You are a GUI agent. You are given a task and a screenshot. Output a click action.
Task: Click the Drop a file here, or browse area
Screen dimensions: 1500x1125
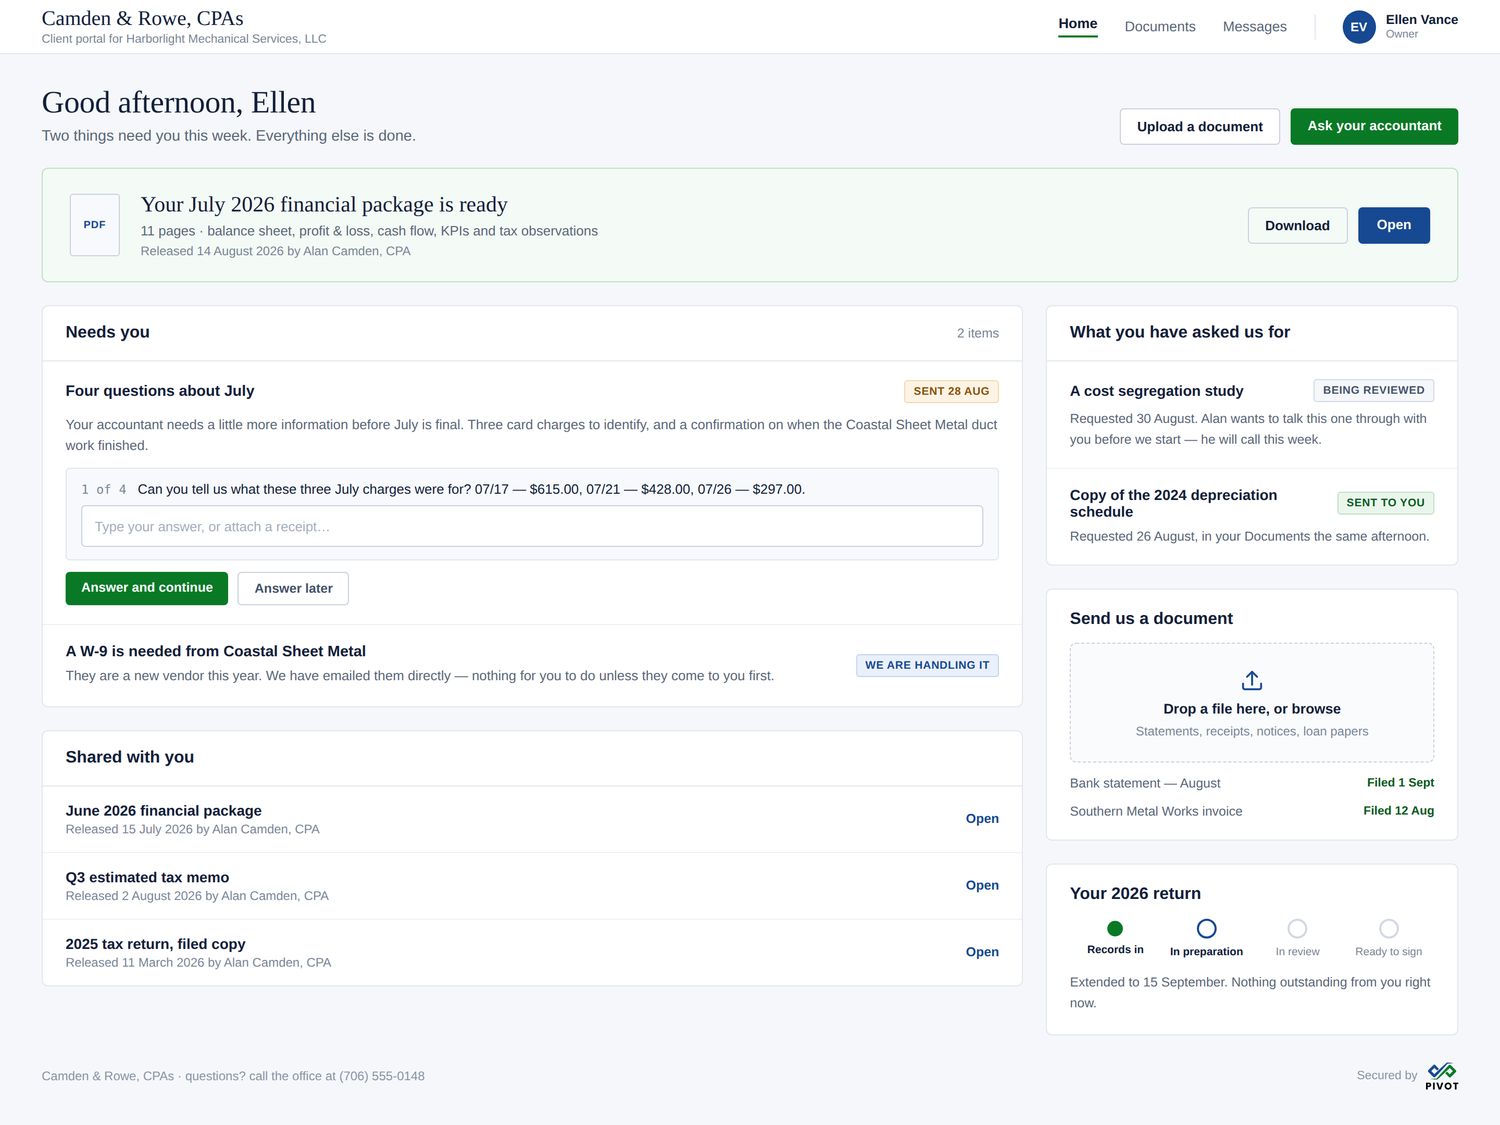1251,703
